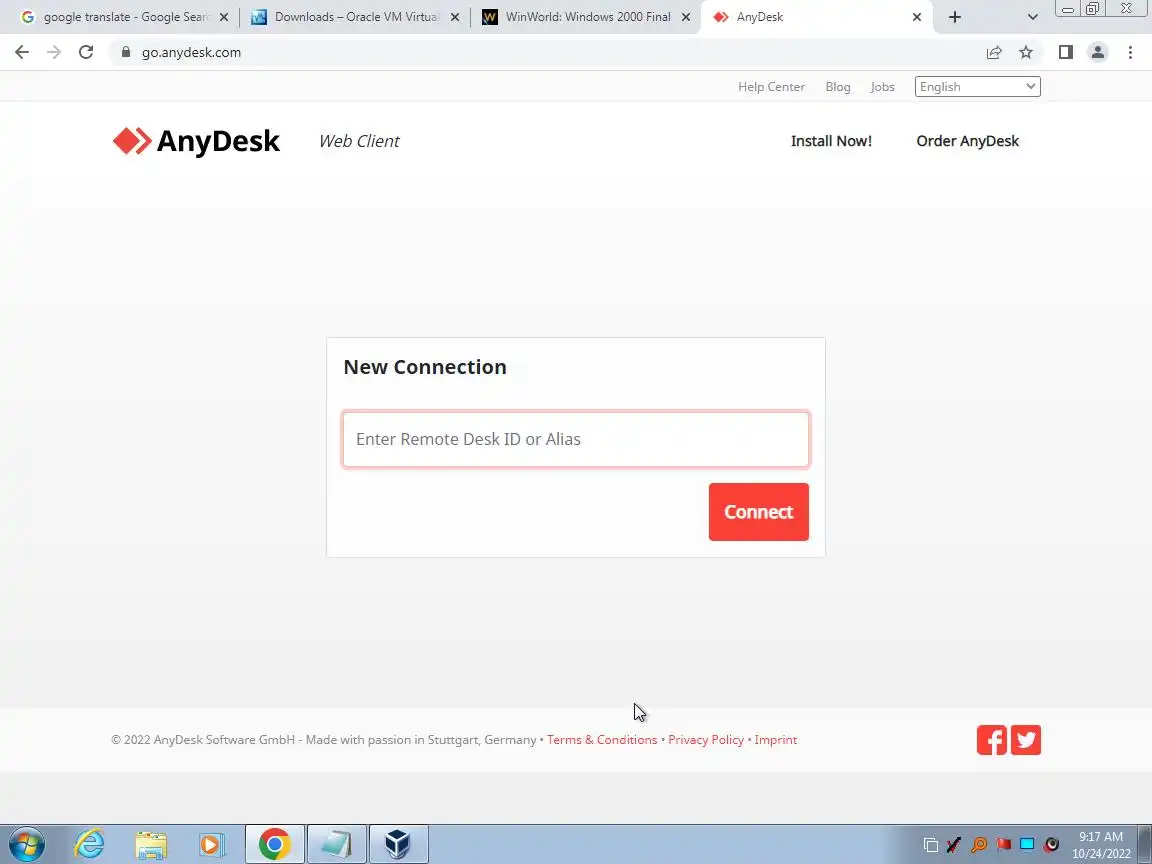
Task: Open AnyDesk Twitter page icon
Action: coord(1026,740)
